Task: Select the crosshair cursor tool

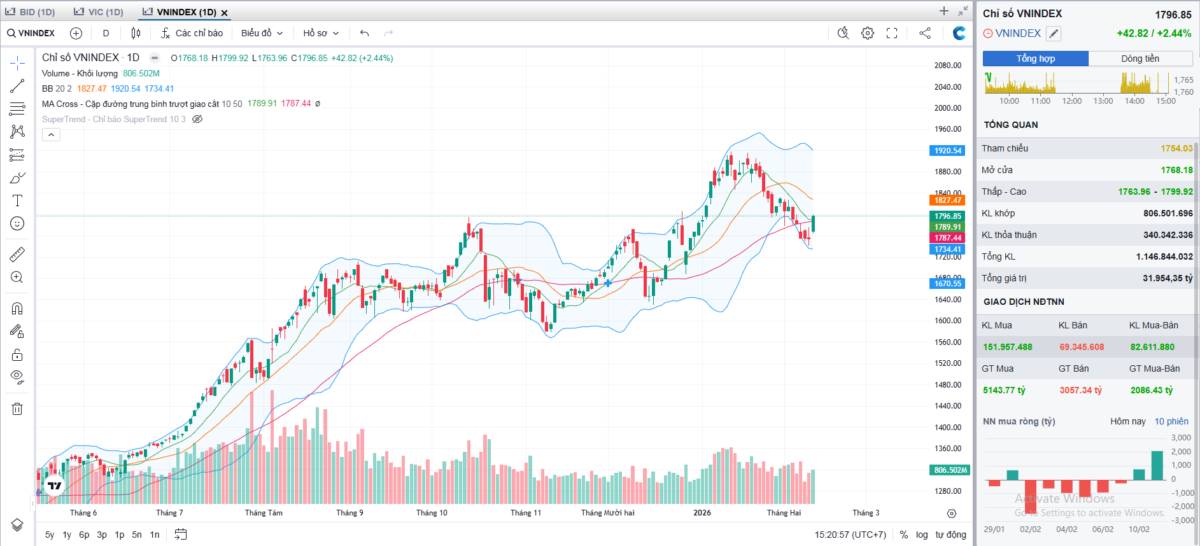Action: pyautogui.click(x=17, y=62)
